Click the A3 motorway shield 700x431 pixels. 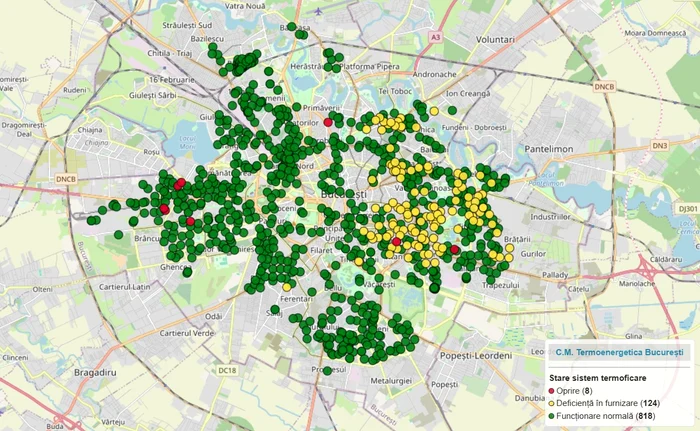[435, 37]
